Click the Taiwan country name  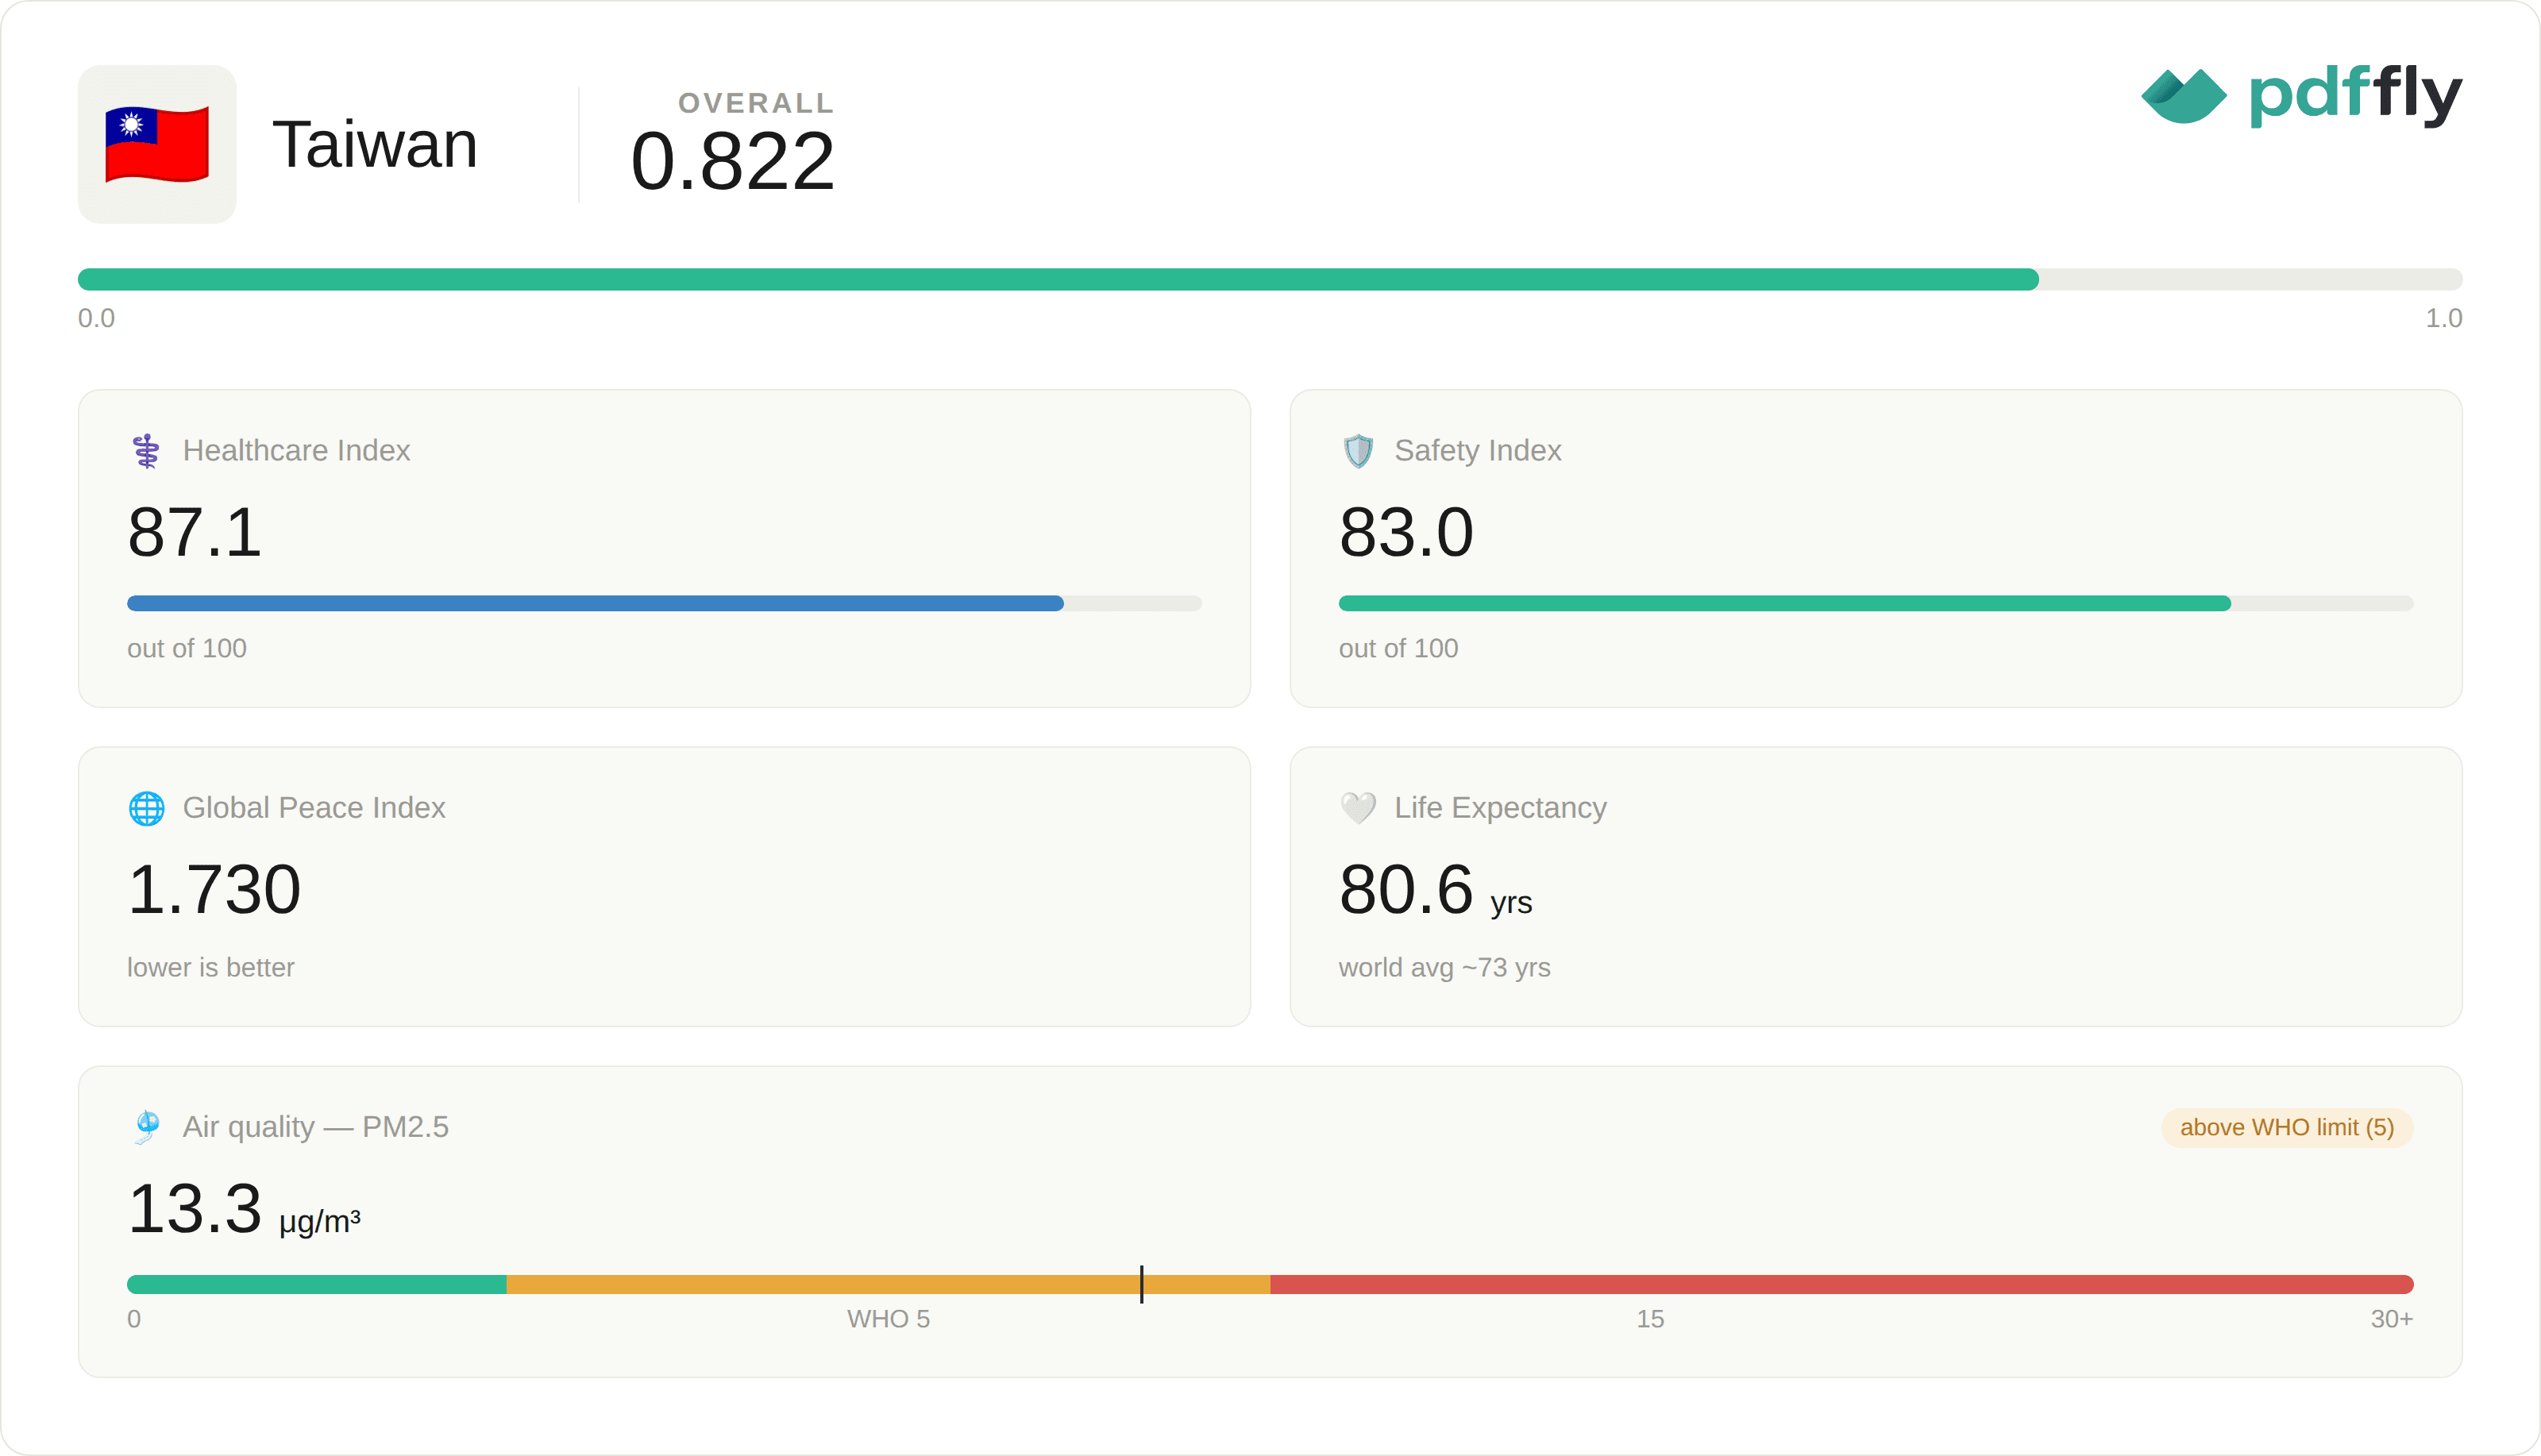click(x=375, y=144)
